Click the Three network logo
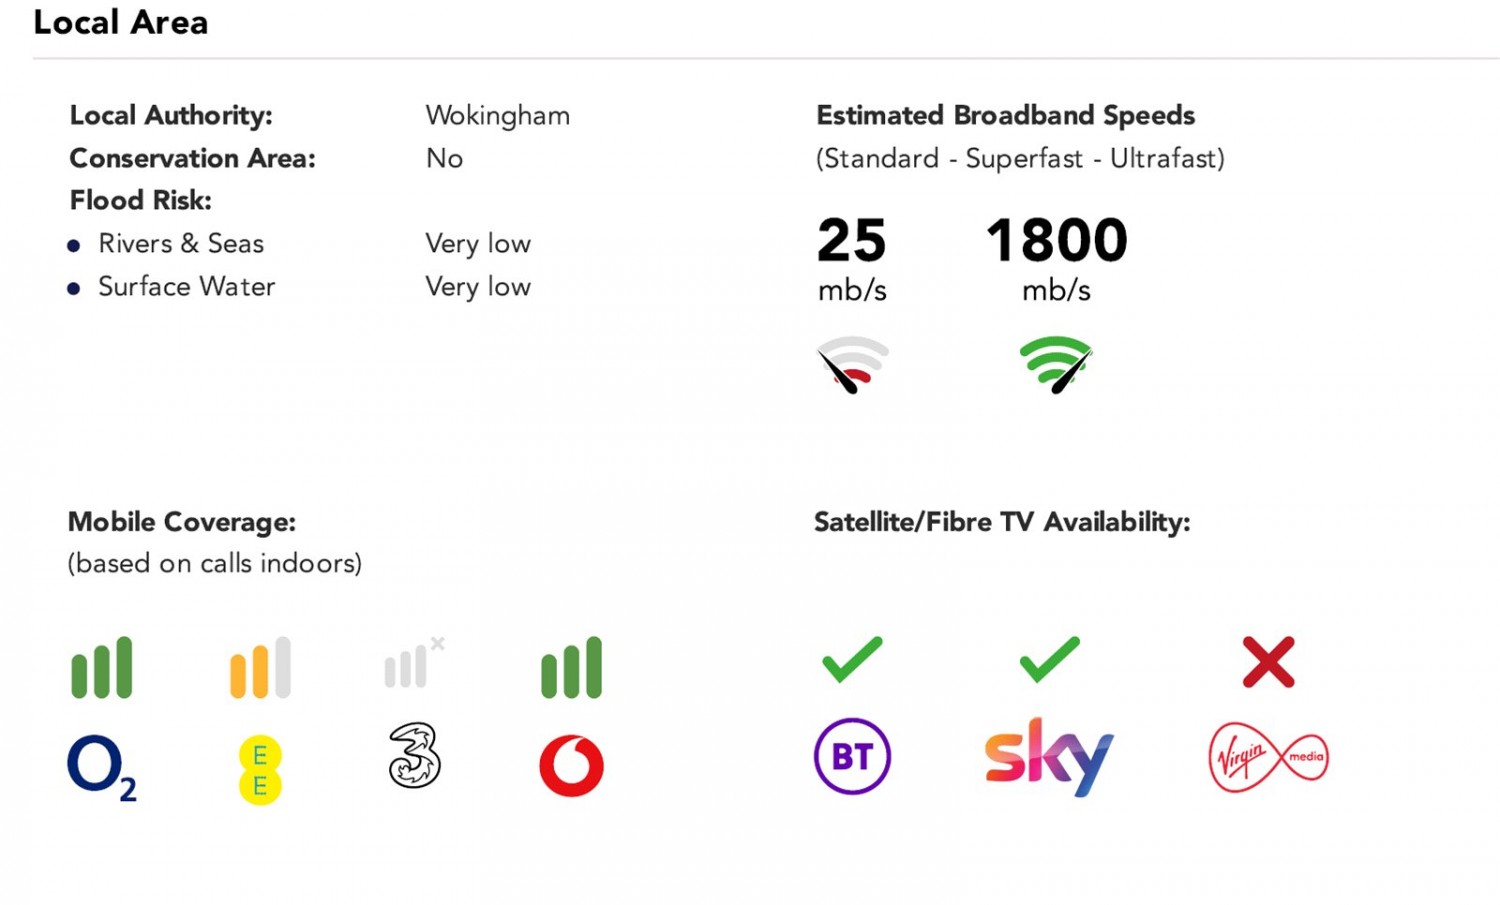 (x=414, y=755)
